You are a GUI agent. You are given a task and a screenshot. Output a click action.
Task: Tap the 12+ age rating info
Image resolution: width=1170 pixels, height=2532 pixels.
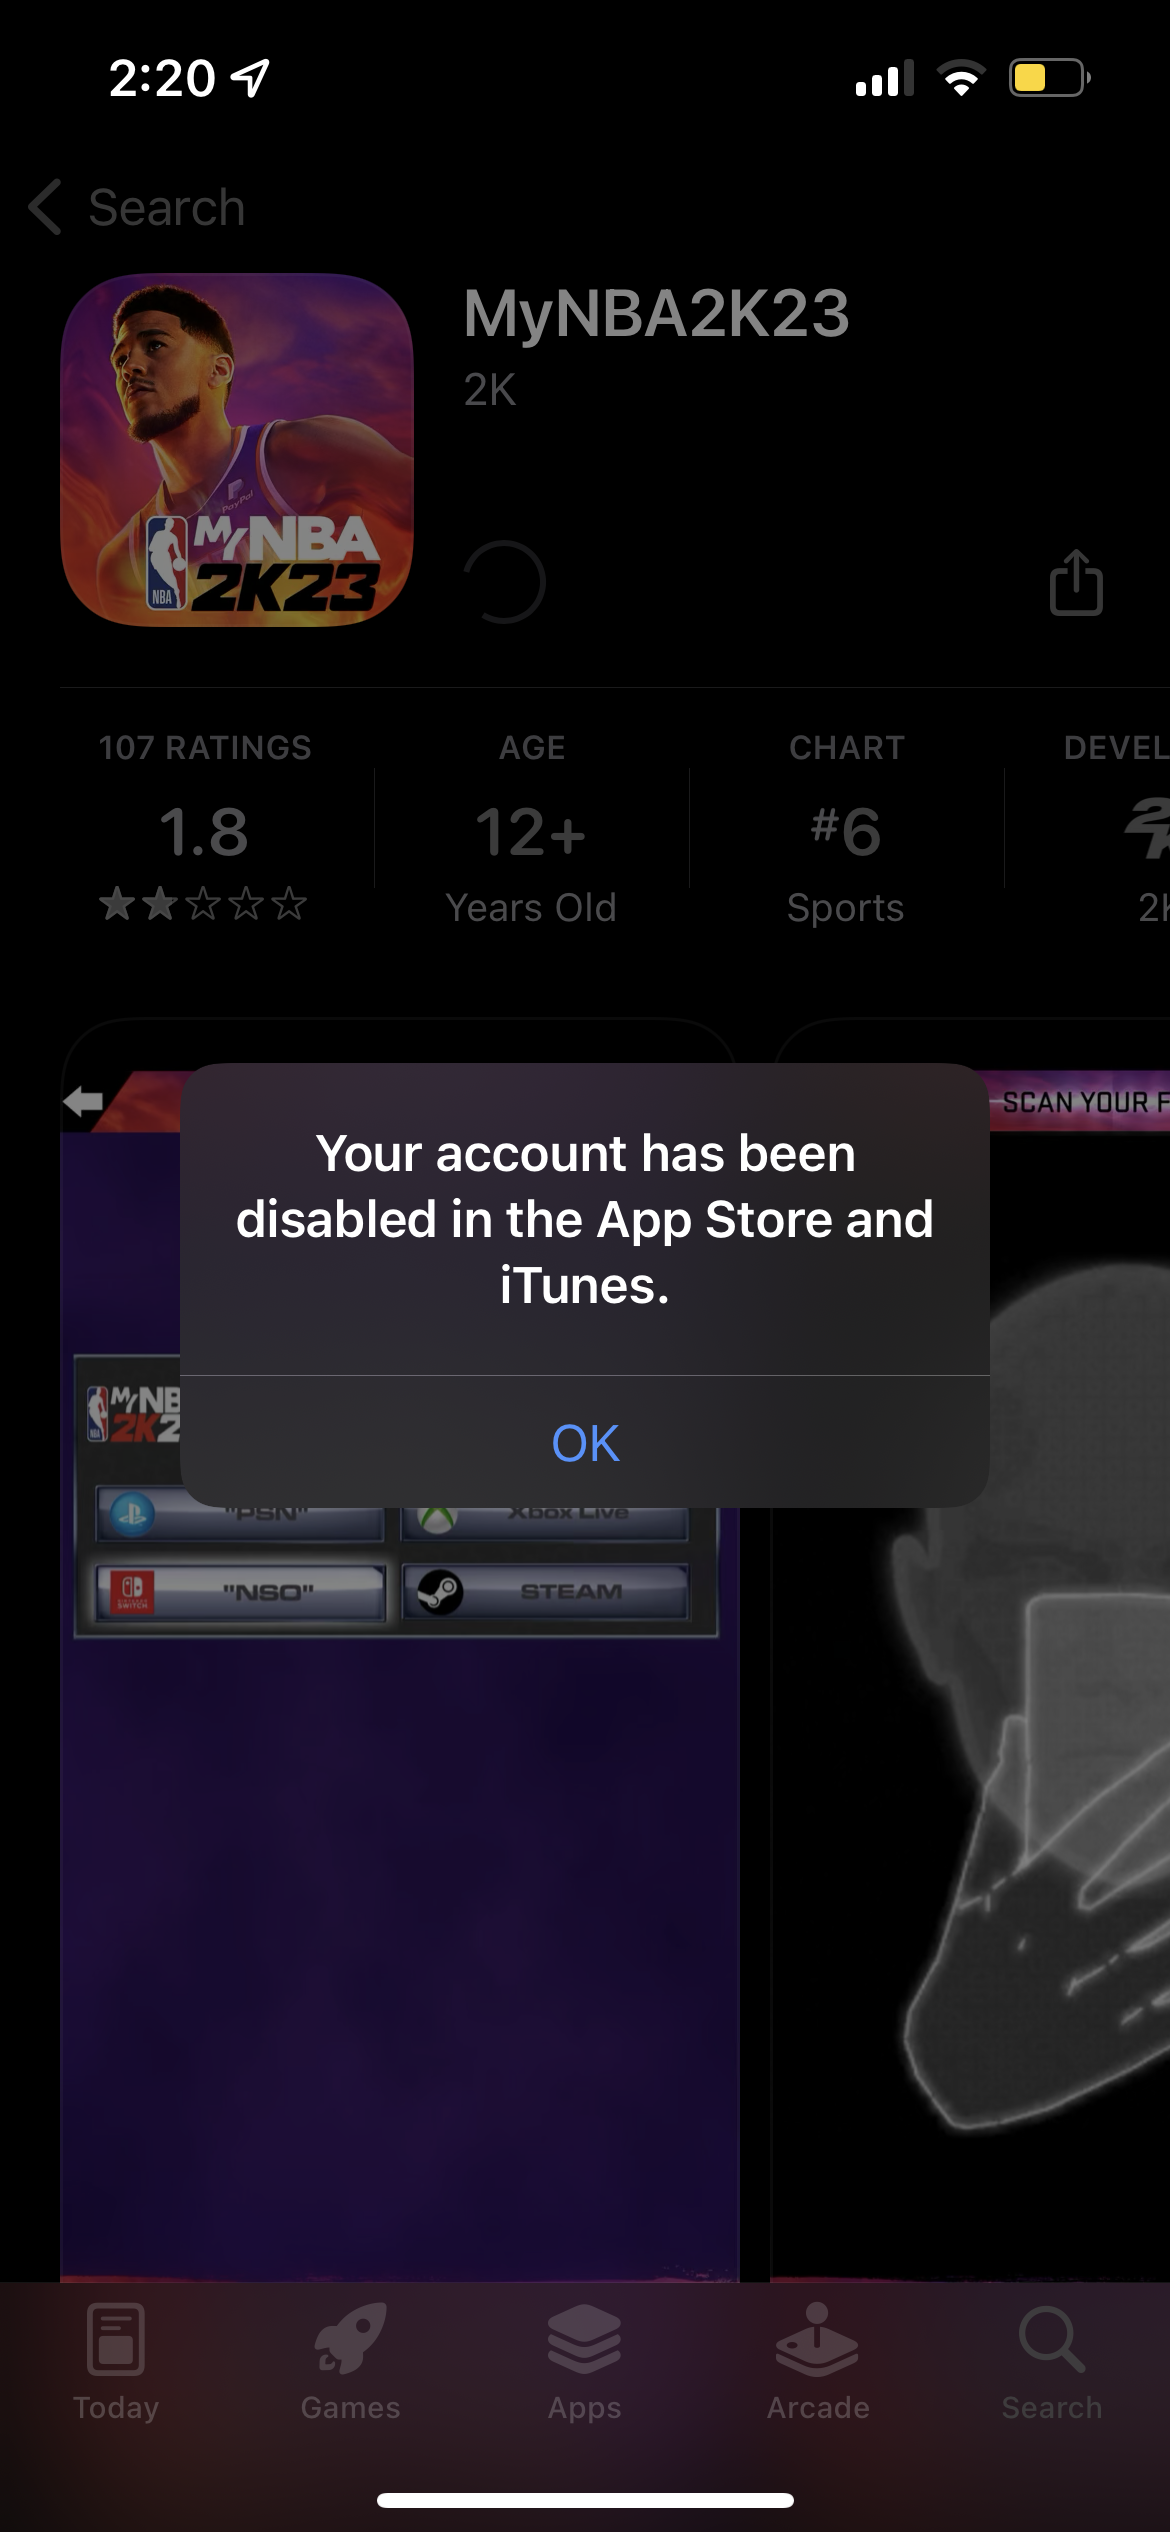(x=531, y=830)
